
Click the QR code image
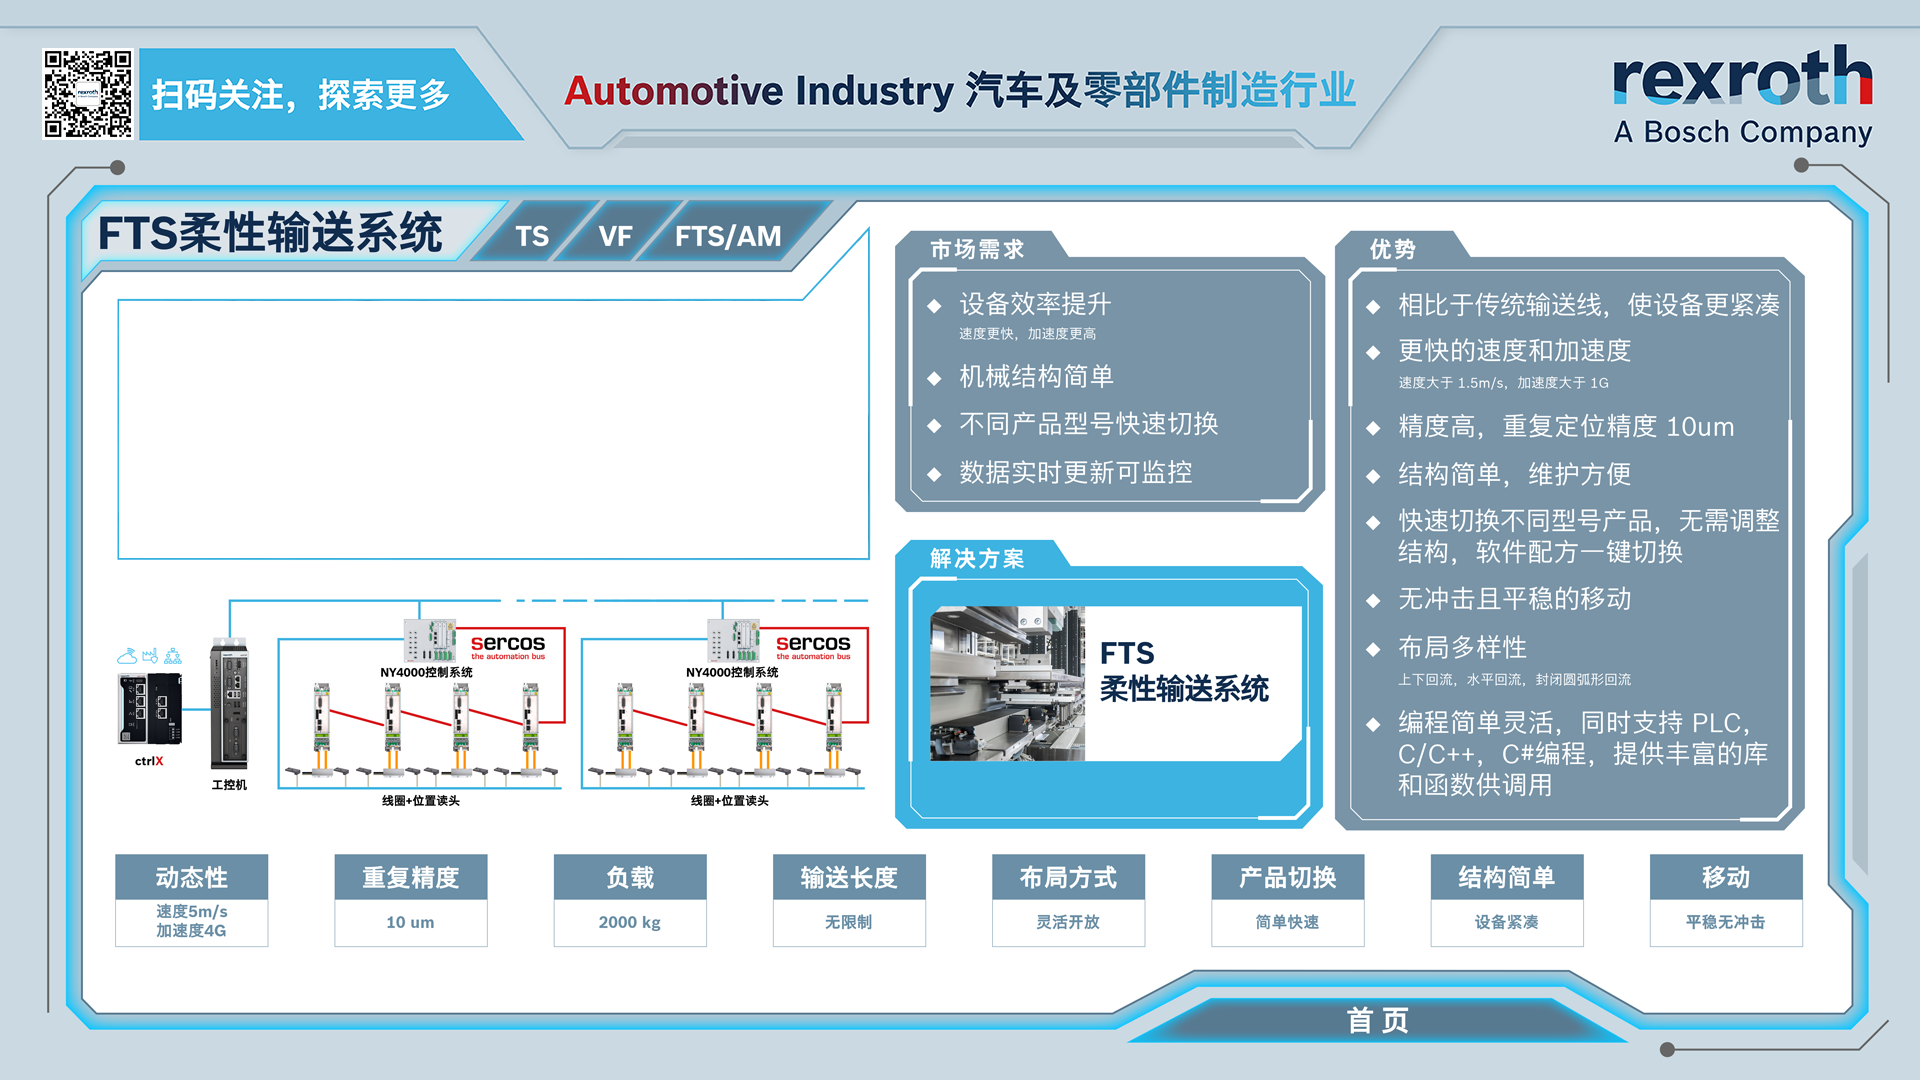88,94
